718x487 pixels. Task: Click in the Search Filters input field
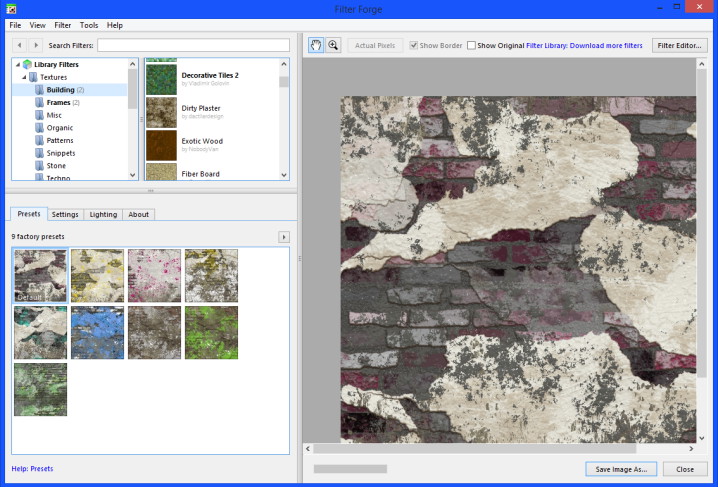pos(194,45)
